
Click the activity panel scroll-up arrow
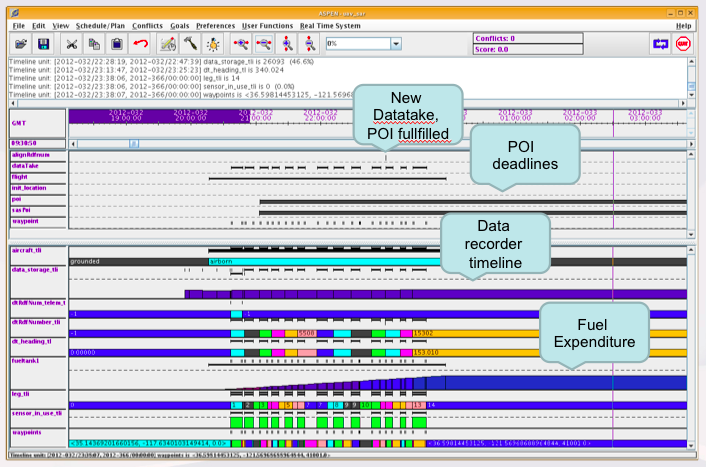point(691,155)
